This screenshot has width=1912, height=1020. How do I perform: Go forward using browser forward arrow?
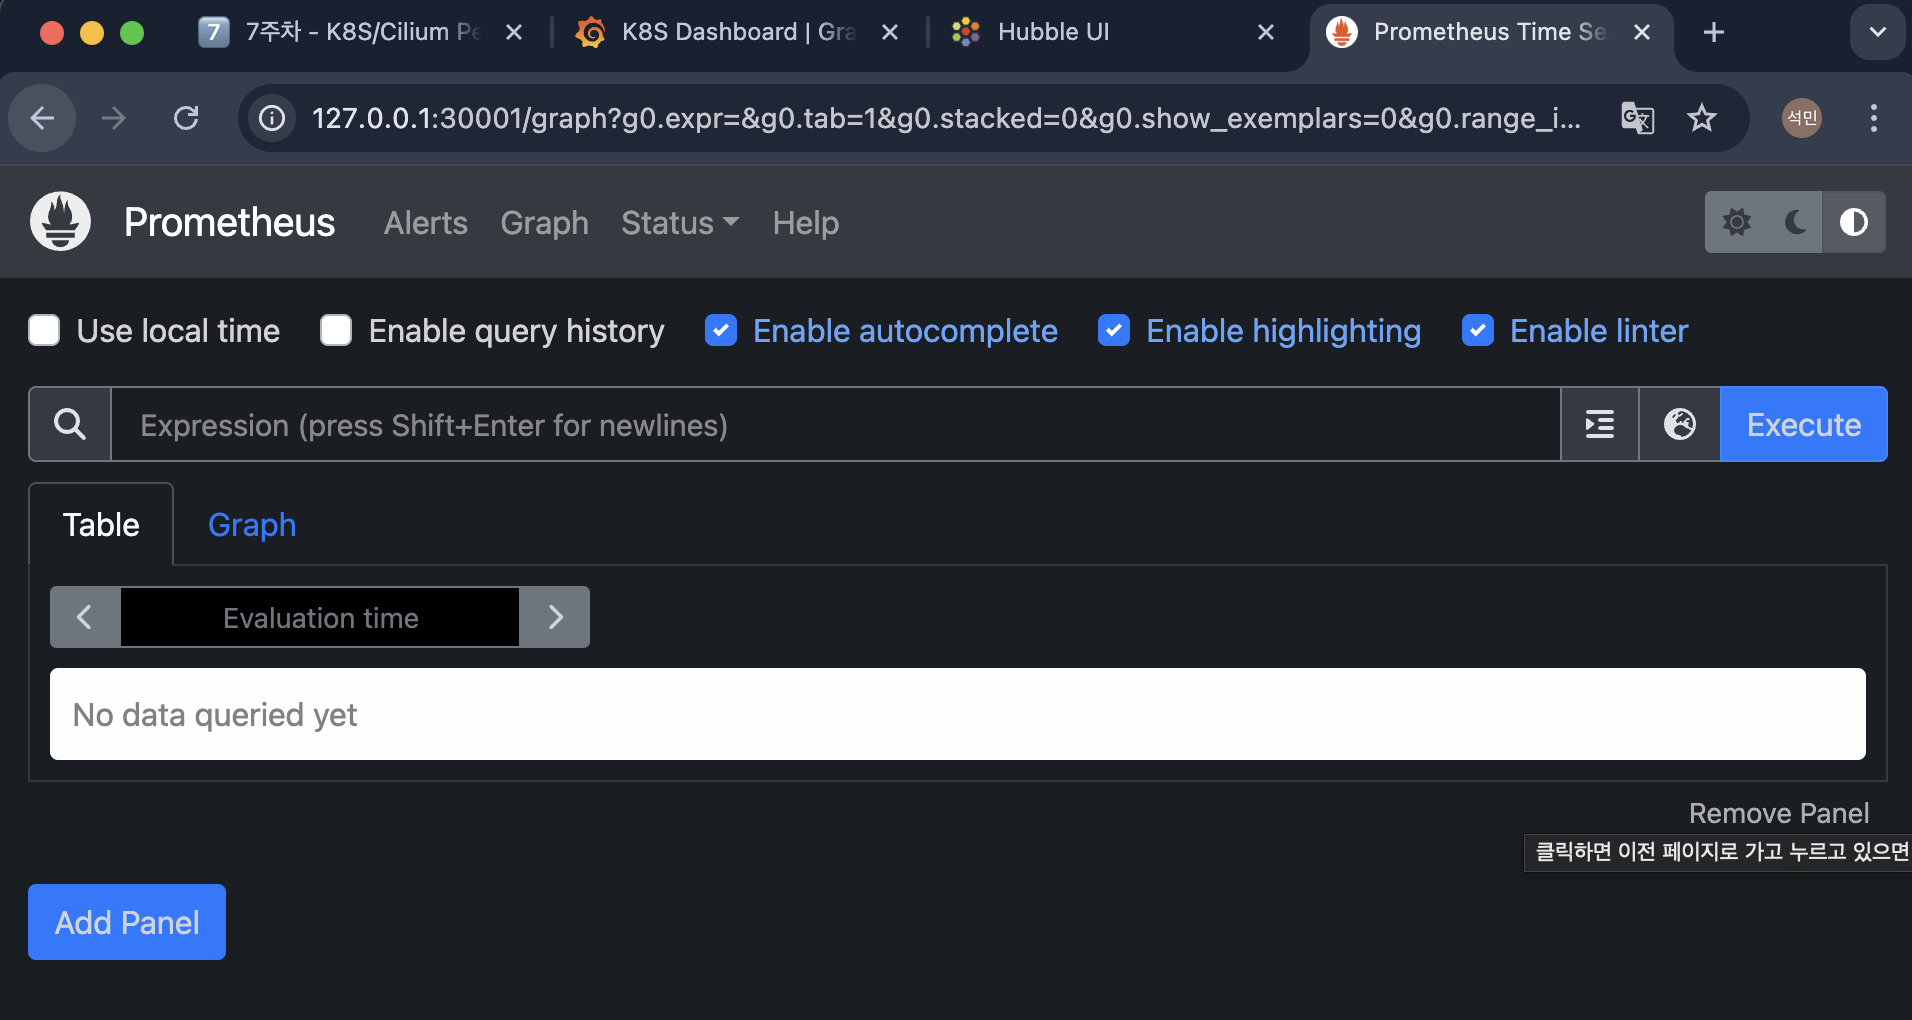coord(114,118)
